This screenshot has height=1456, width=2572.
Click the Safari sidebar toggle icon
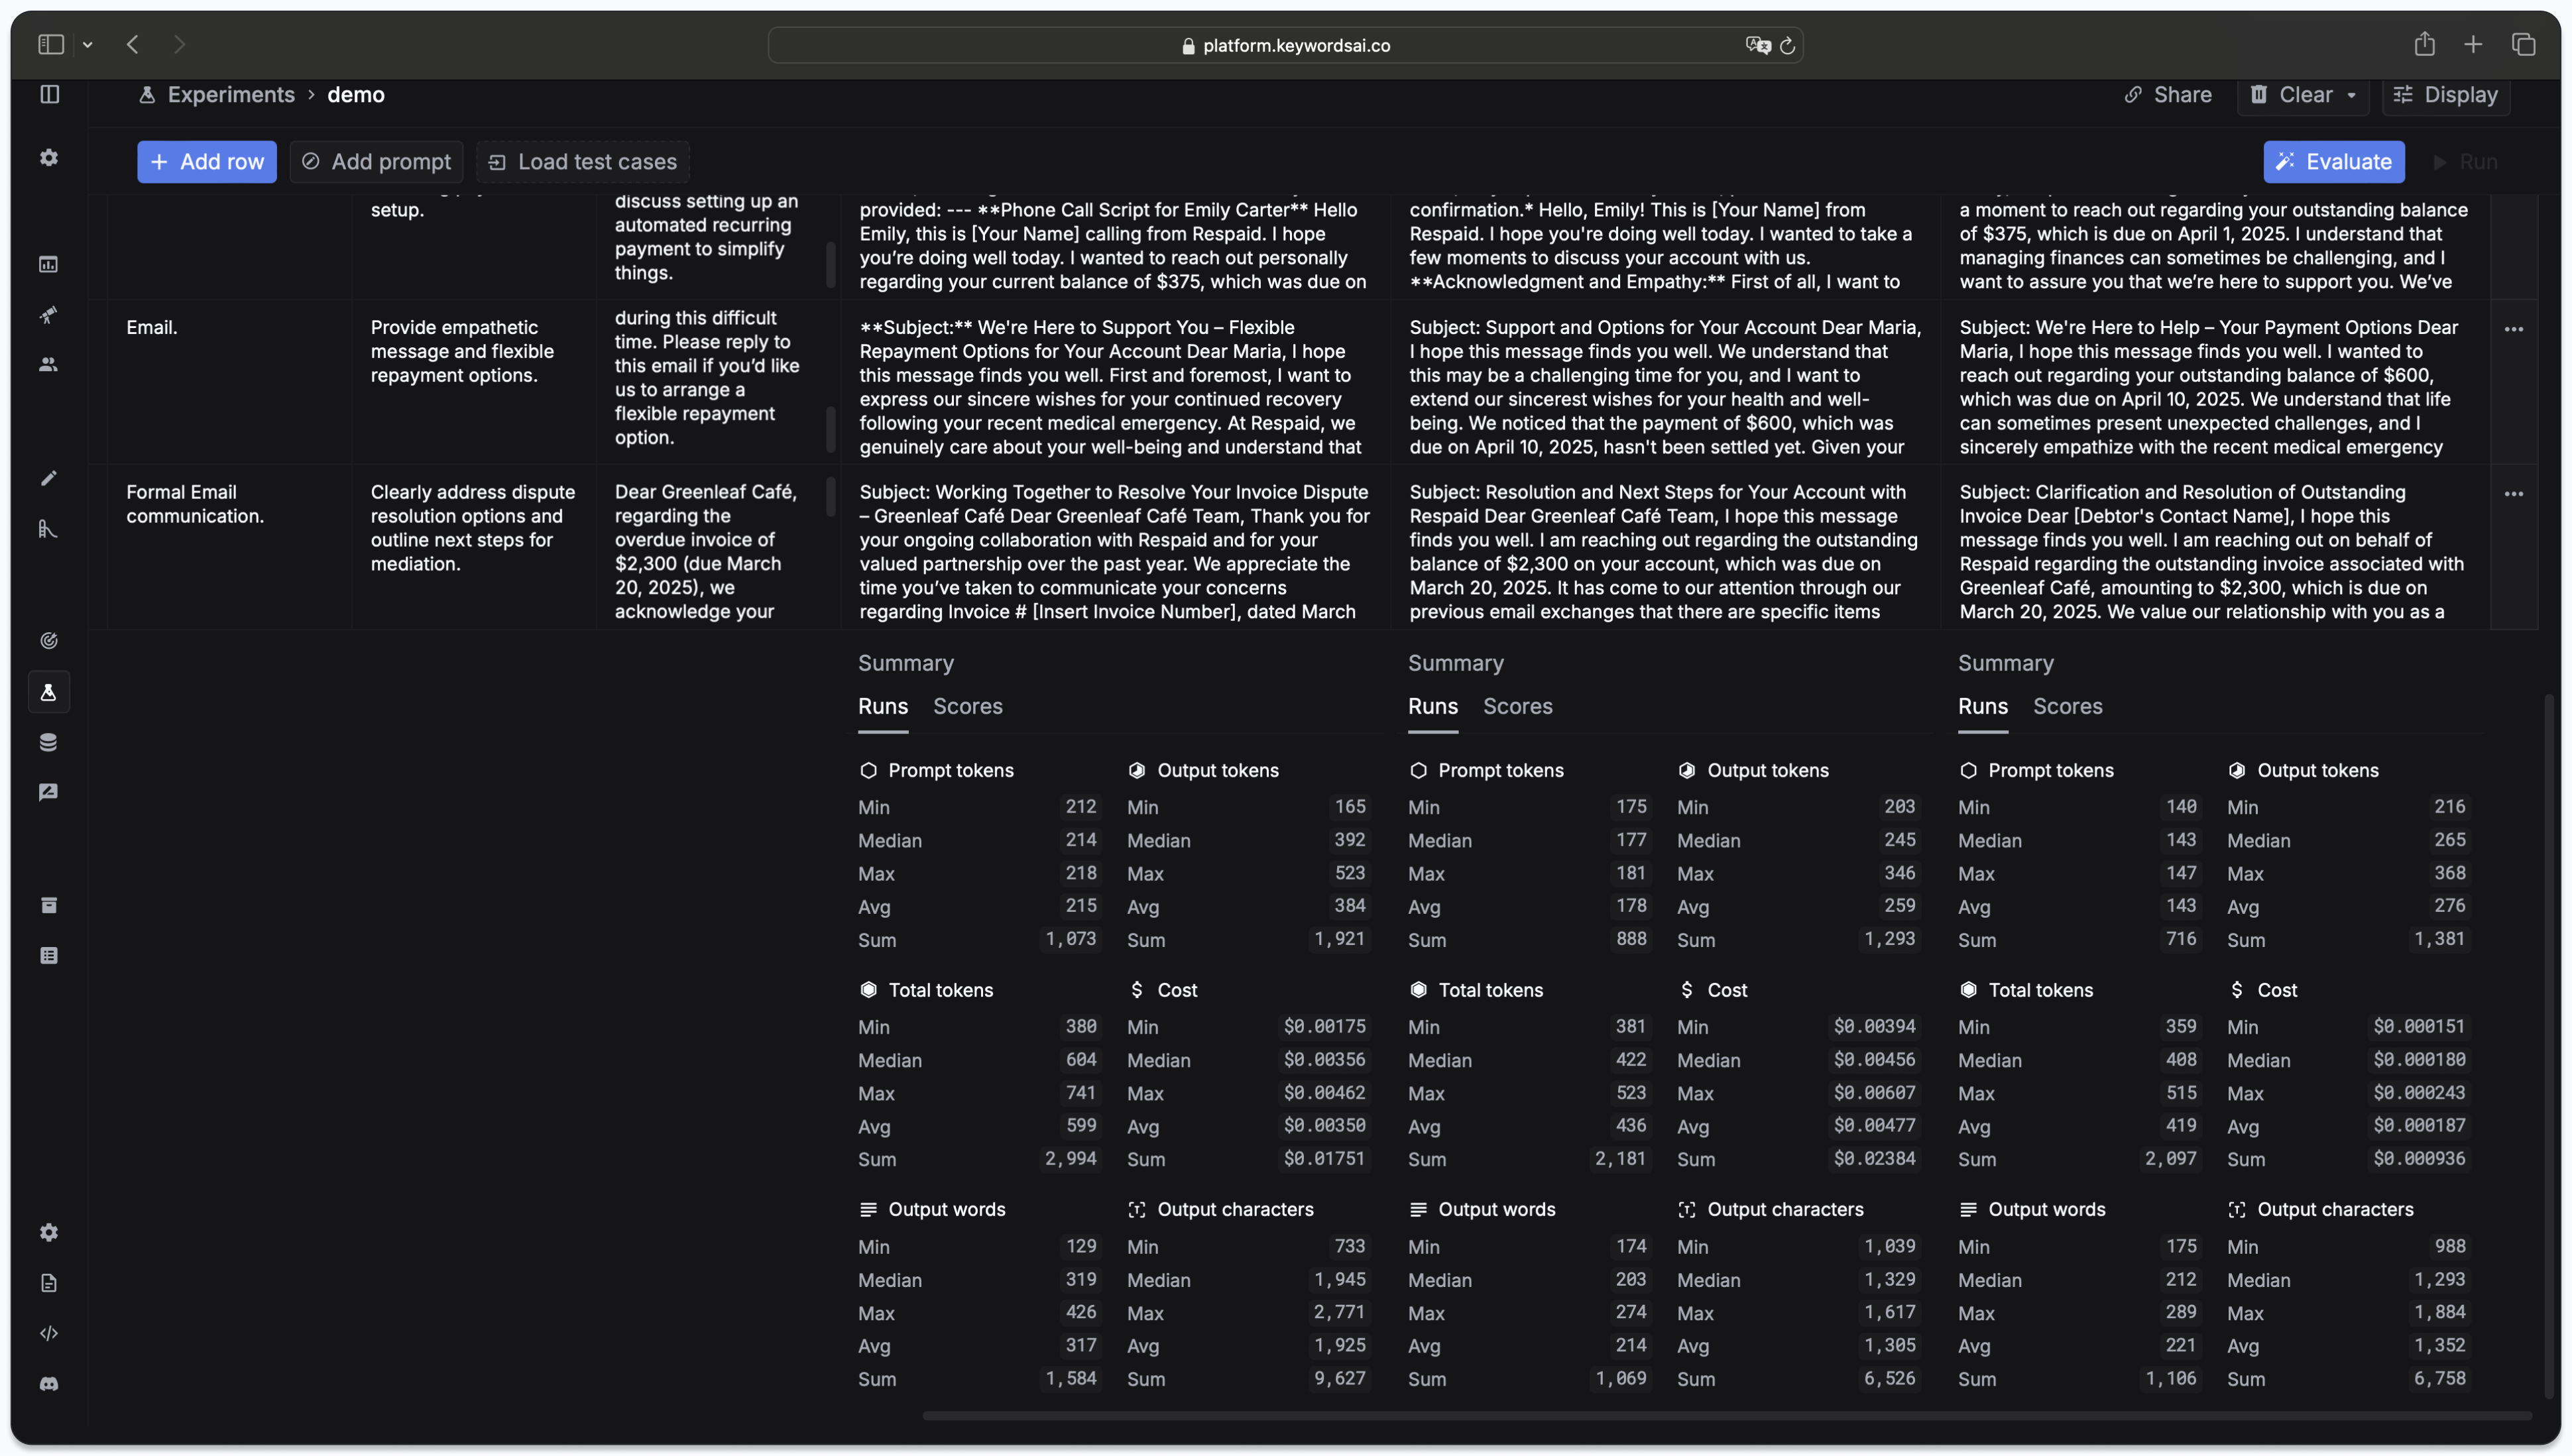[51, 44]
